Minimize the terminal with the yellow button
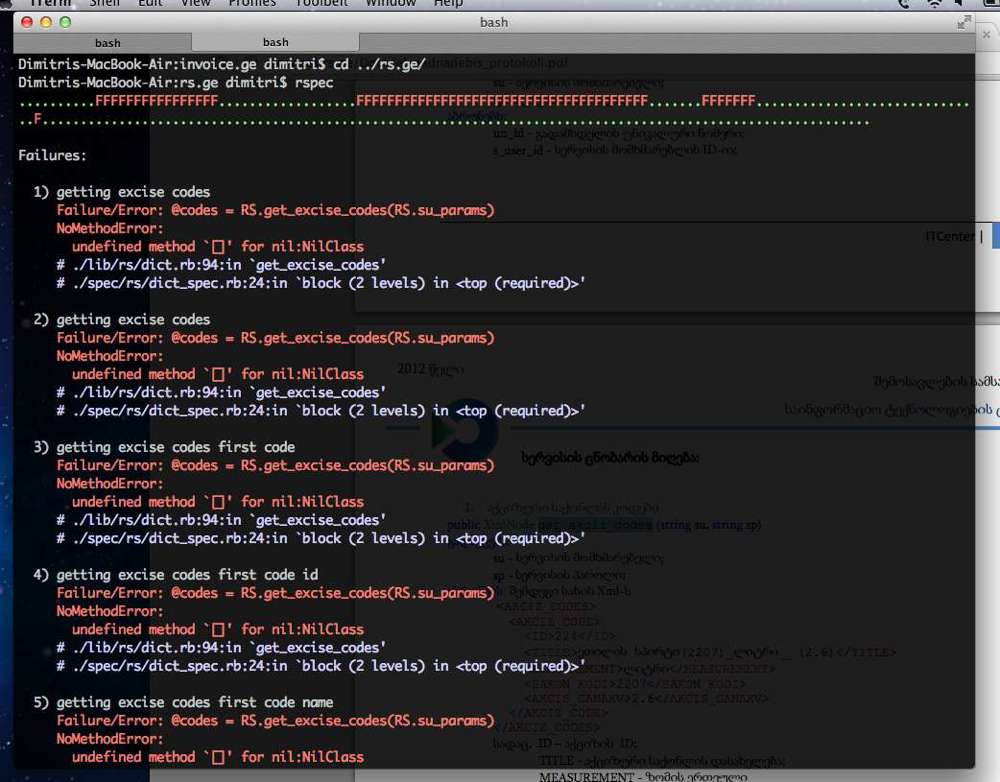This screenshot has height=782, width=1000. click(x=47, y=21)
